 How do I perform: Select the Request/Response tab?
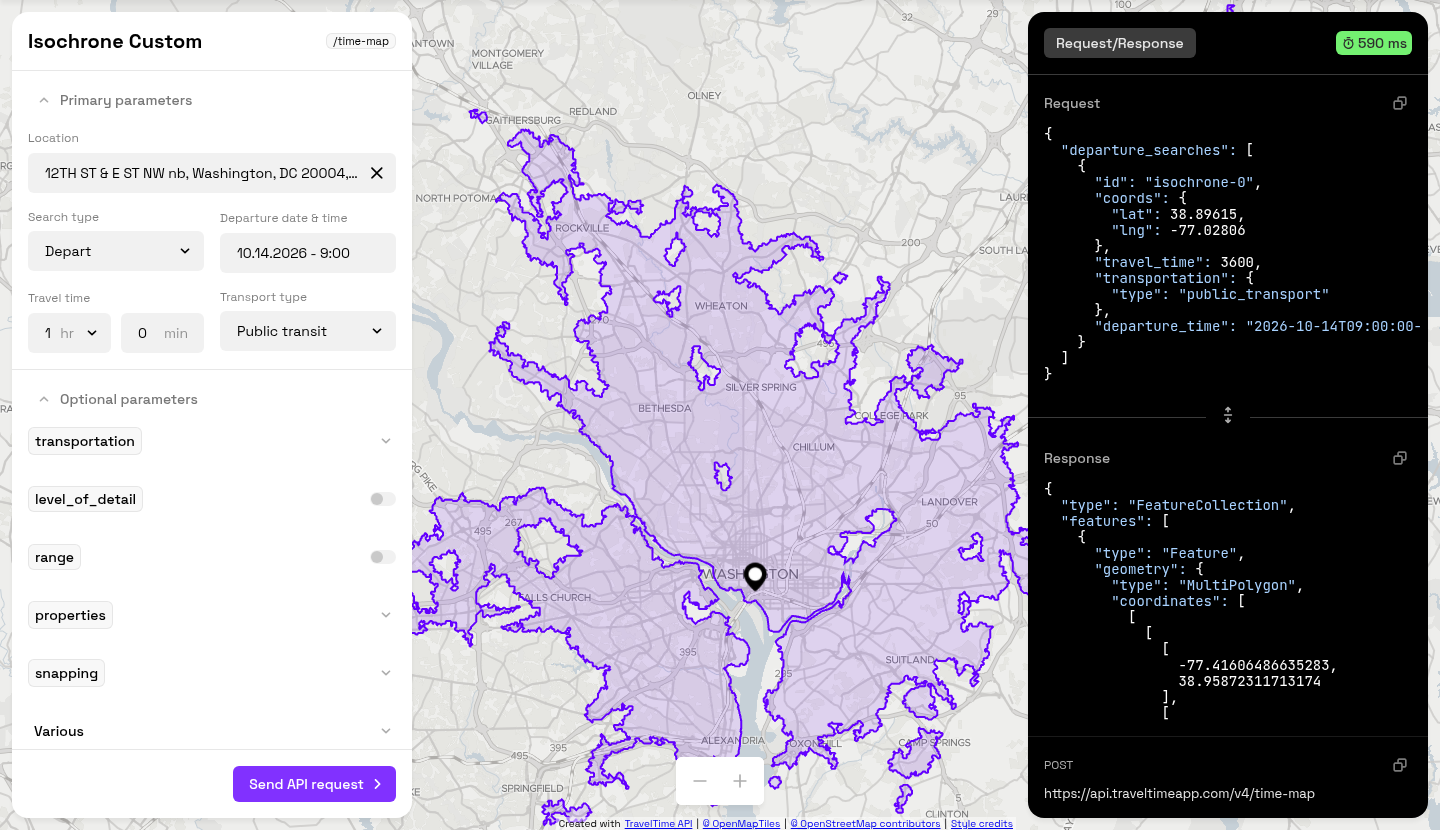[1120, 43]
